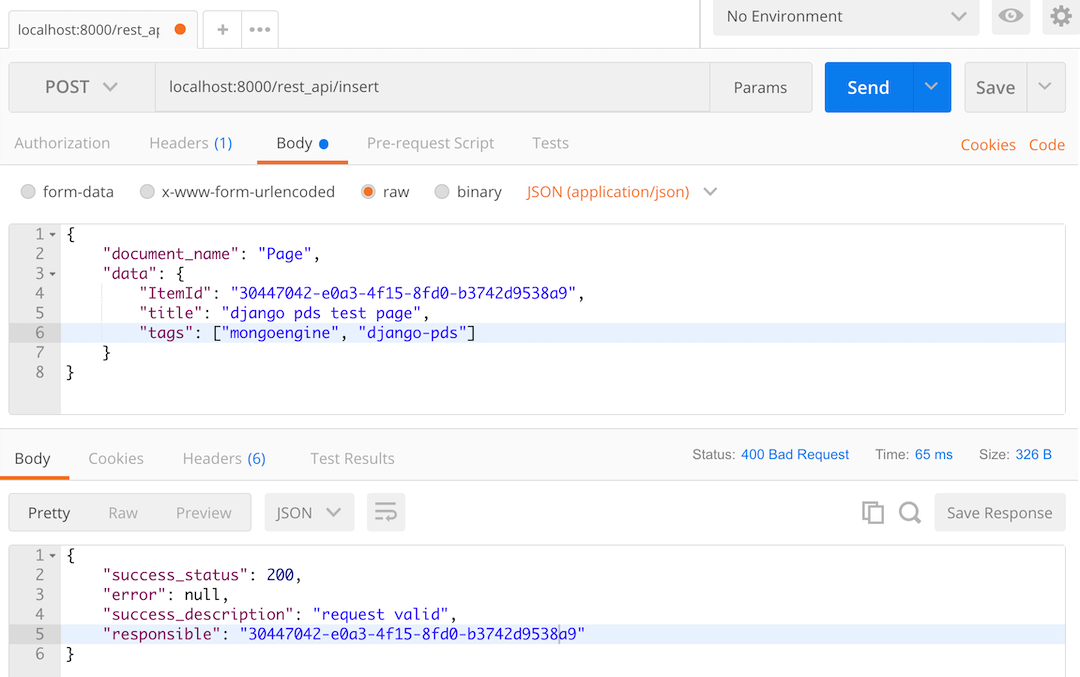The image size is (1080, 677).
Task: Copy response body to clipboard
Action: pos(873,513)
